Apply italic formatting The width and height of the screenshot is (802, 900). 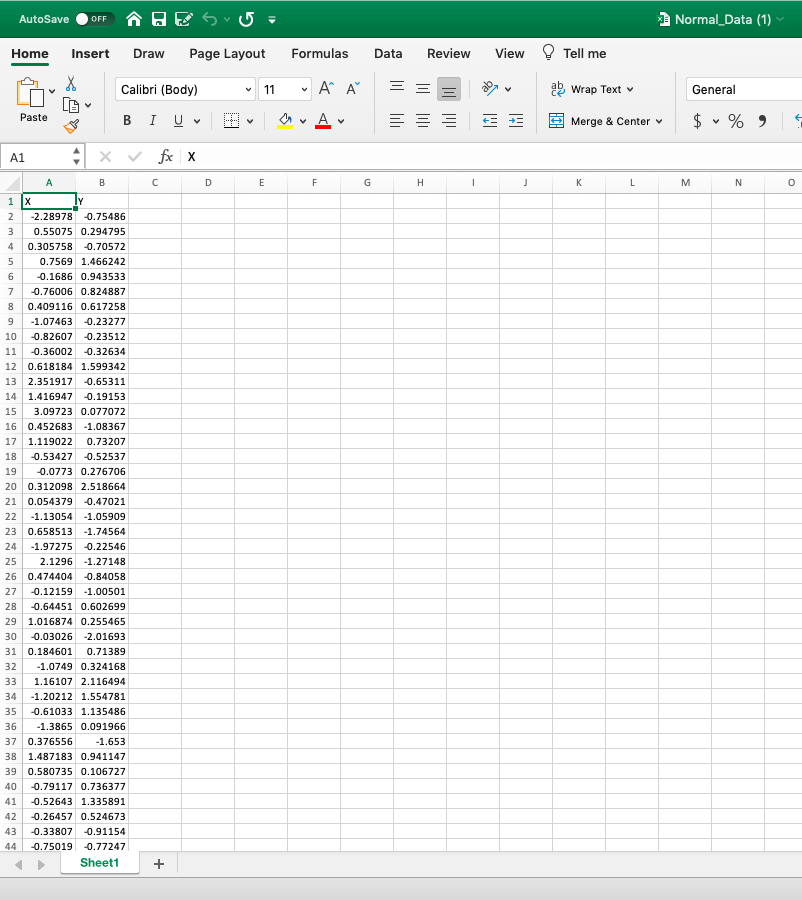pos(151,120)
